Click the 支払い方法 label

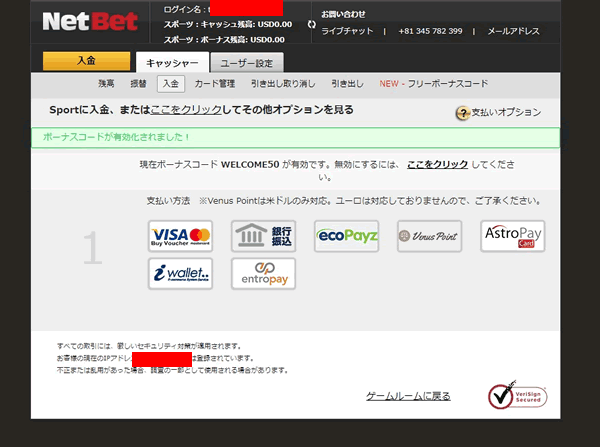click(x=168, y=201)
